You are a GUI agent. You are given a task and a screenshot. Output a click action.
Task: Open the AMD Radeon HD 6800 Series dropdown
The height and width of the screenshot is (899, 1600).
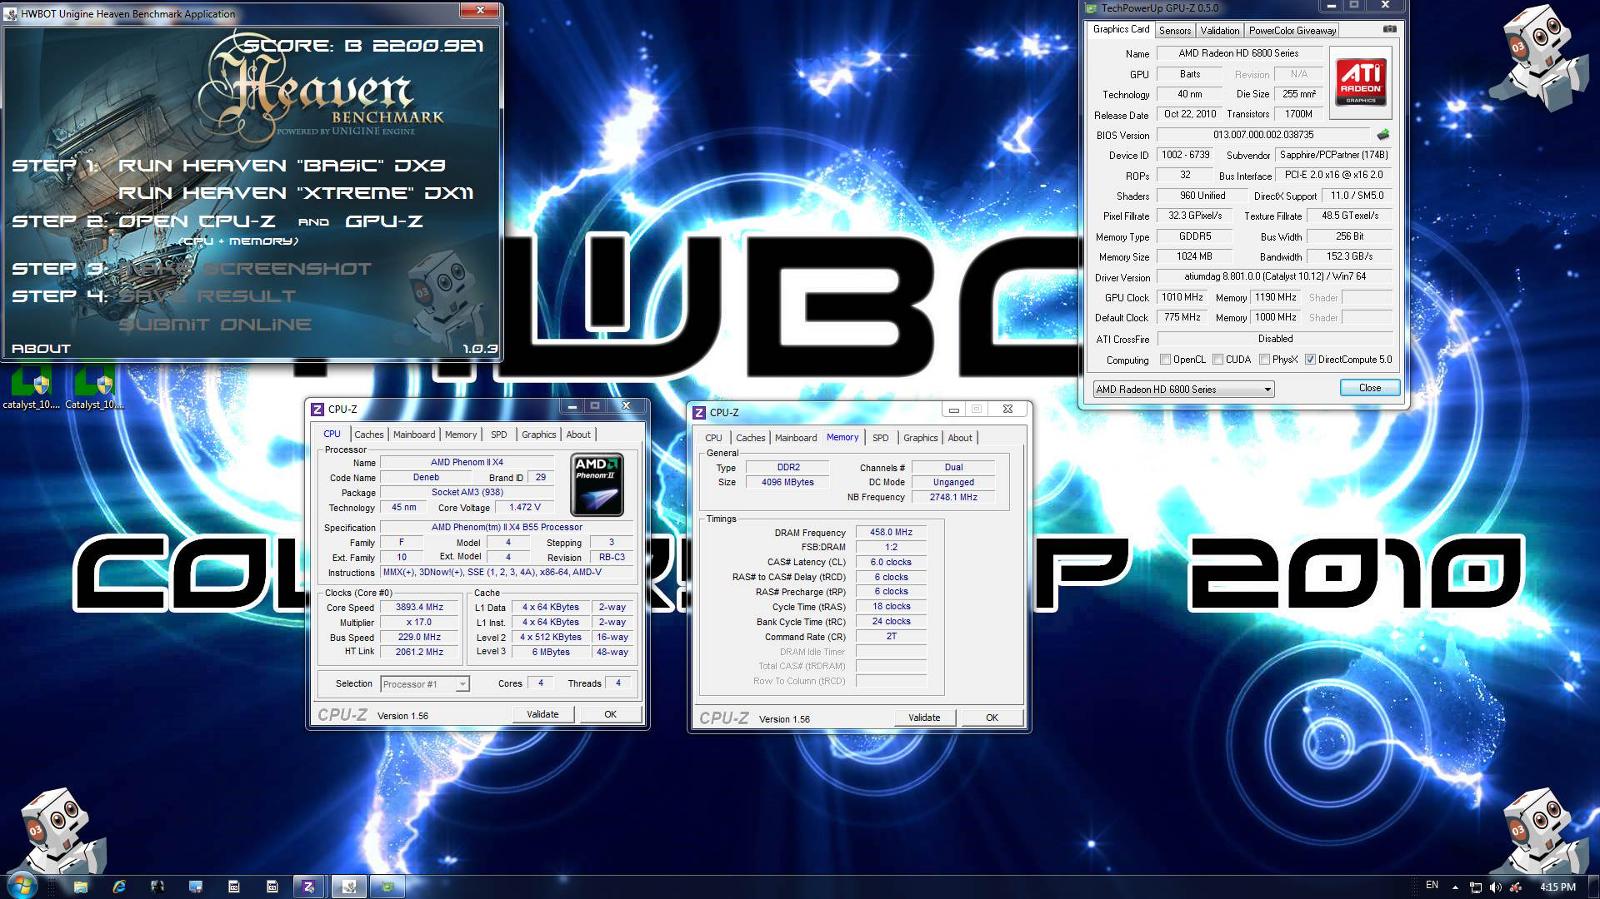click(x=1183, y=389)
